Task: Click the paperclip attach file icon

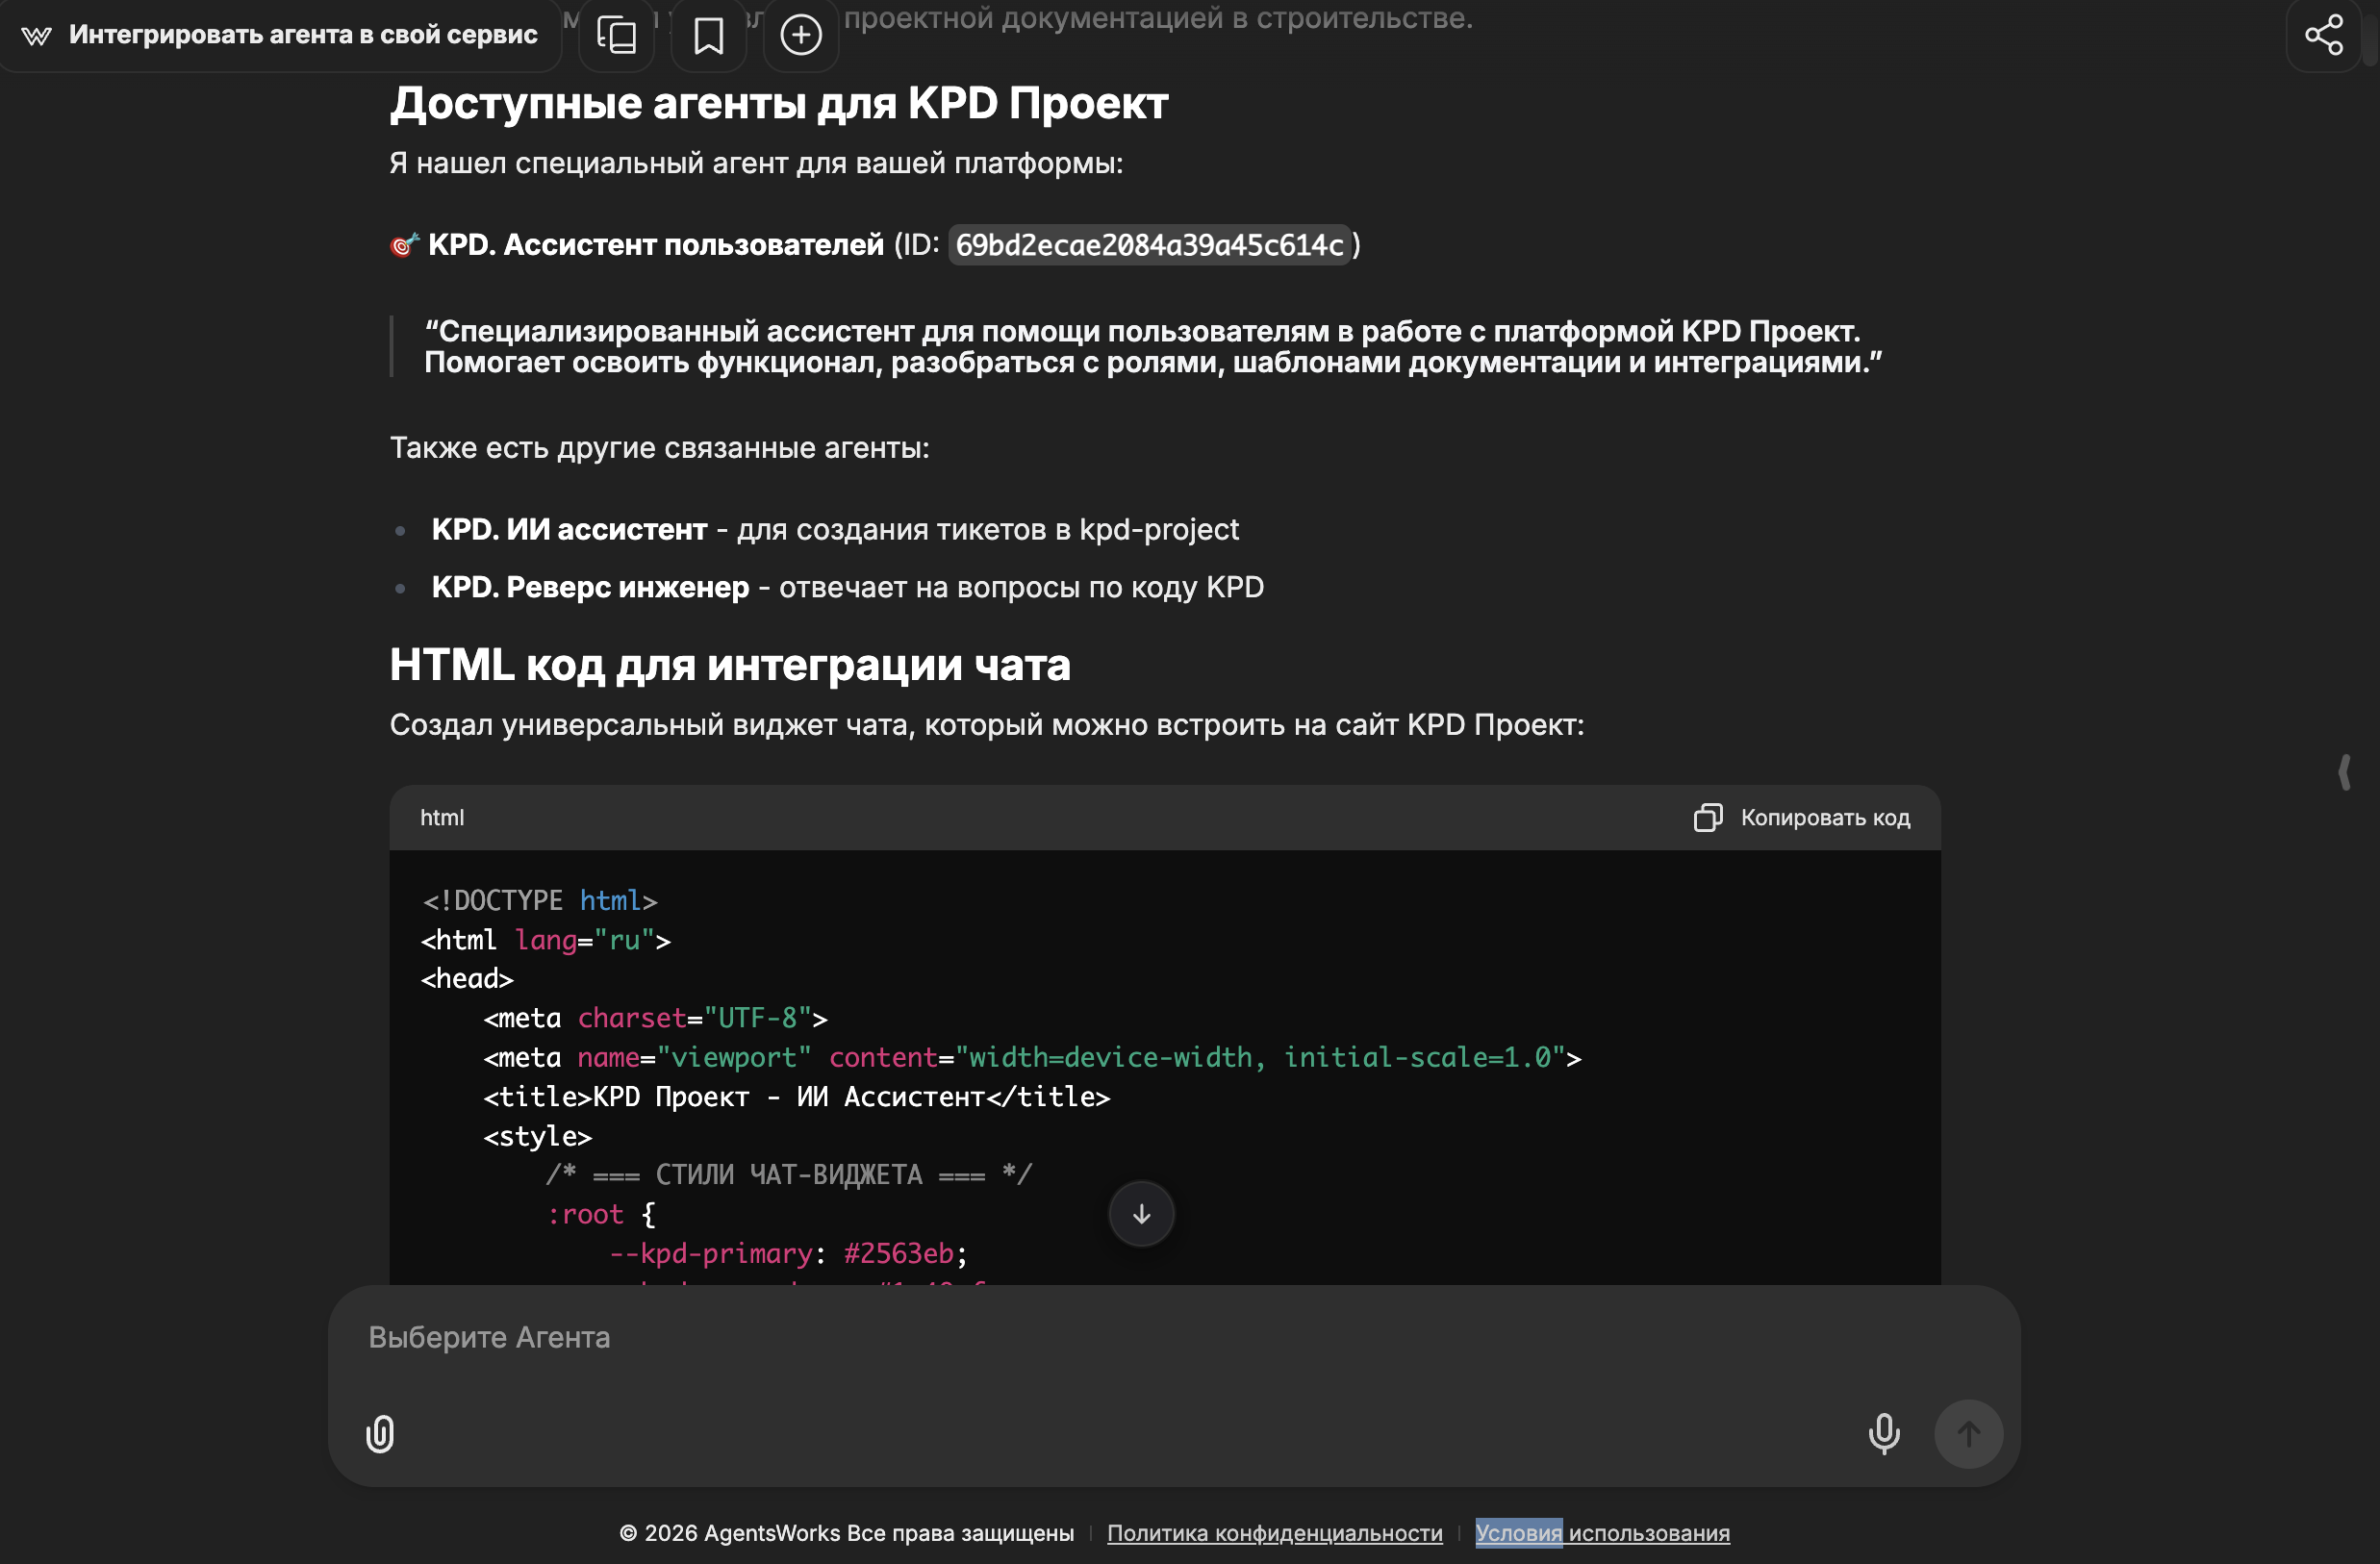Action: (x=380, y=1434)
